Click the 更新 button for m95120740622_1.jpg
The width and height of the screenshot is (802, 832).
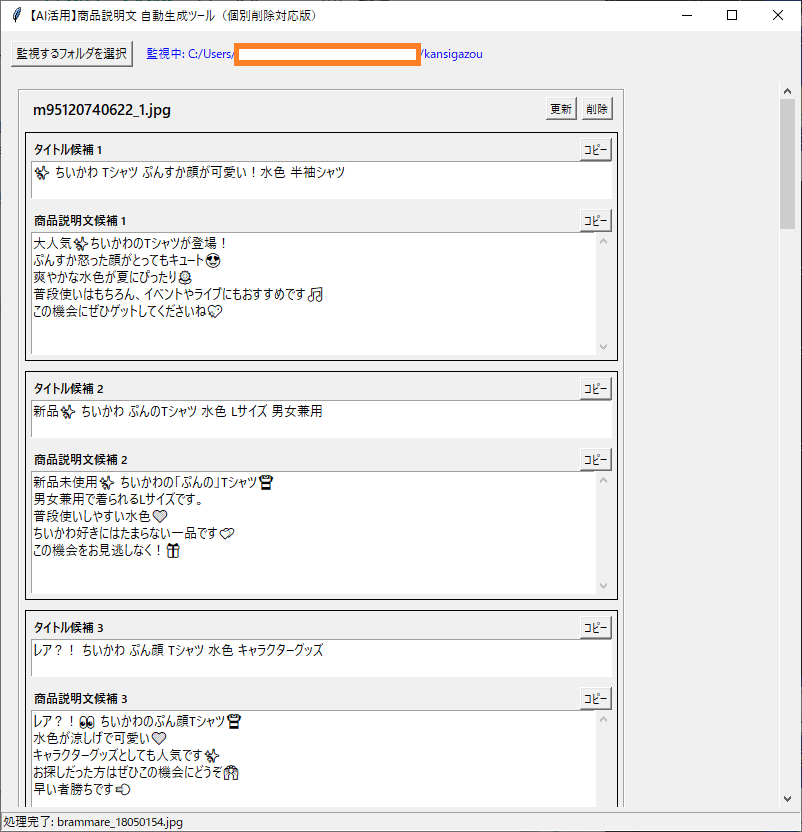pyautogui.click(x=561, y=109)
